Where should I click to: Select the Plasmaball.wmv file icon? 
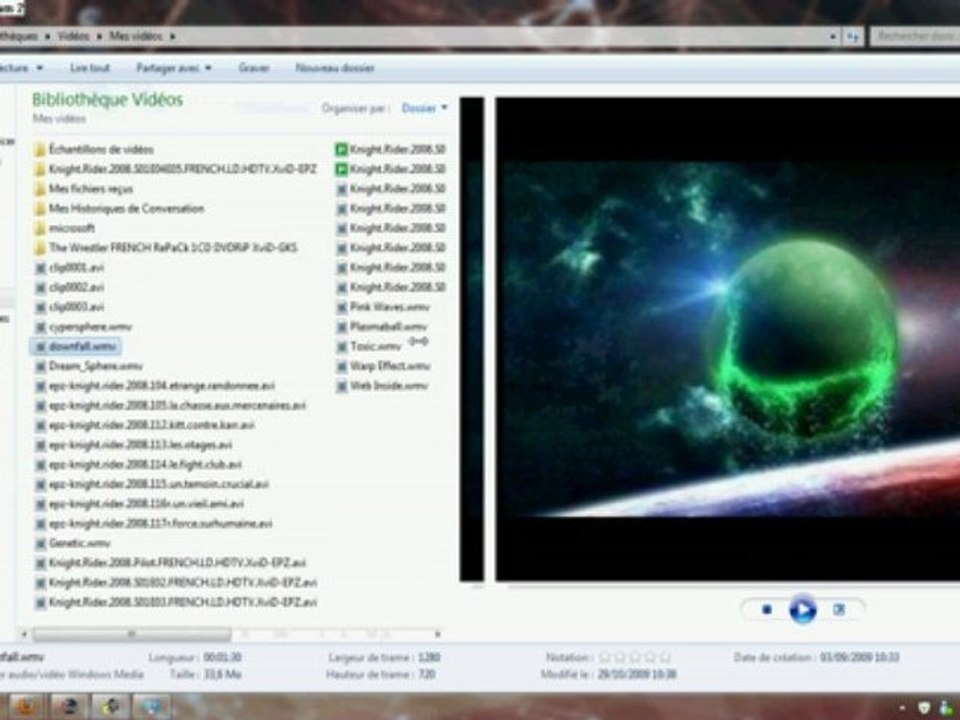342,327
